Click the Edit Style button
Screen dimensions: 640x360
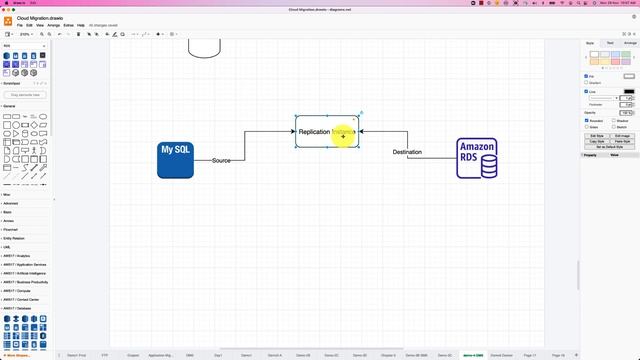(x=597, y=136)
